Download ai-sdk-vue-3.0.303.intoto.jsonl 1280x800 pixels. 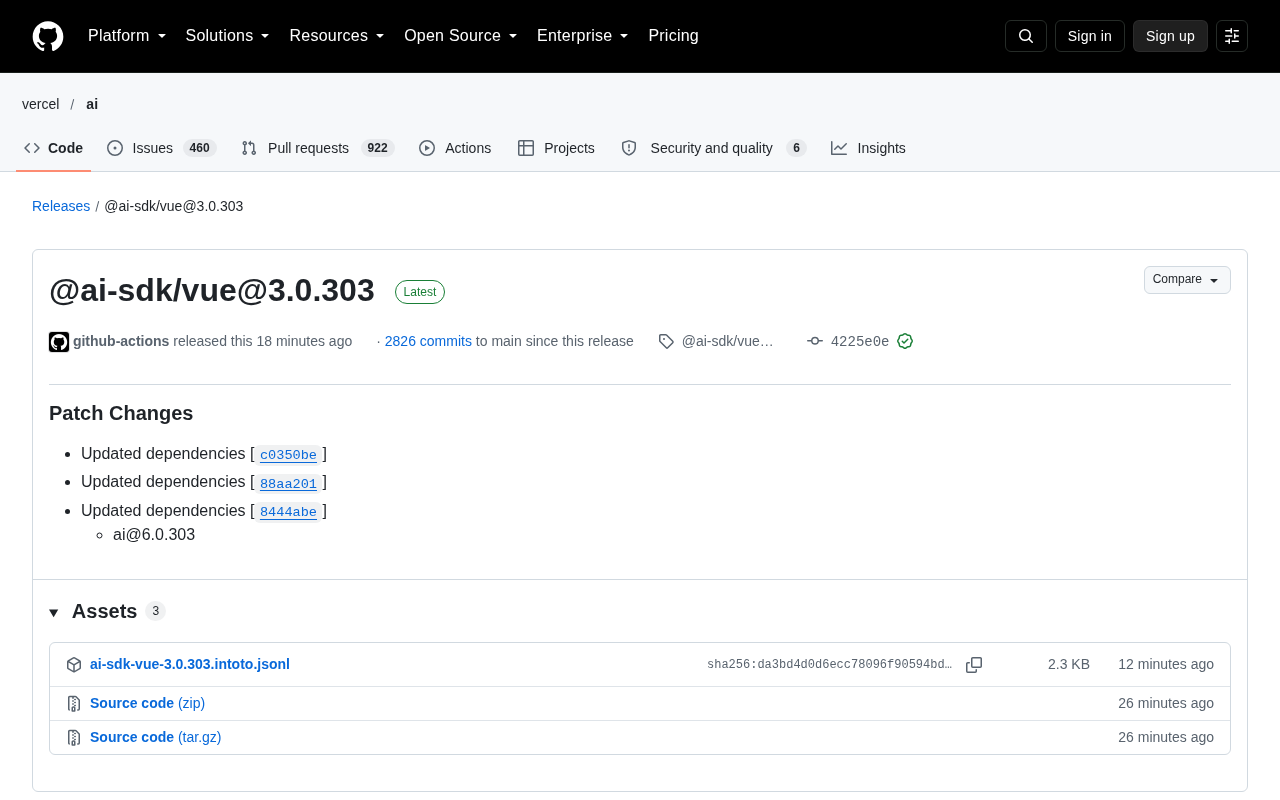coord(190,664)
